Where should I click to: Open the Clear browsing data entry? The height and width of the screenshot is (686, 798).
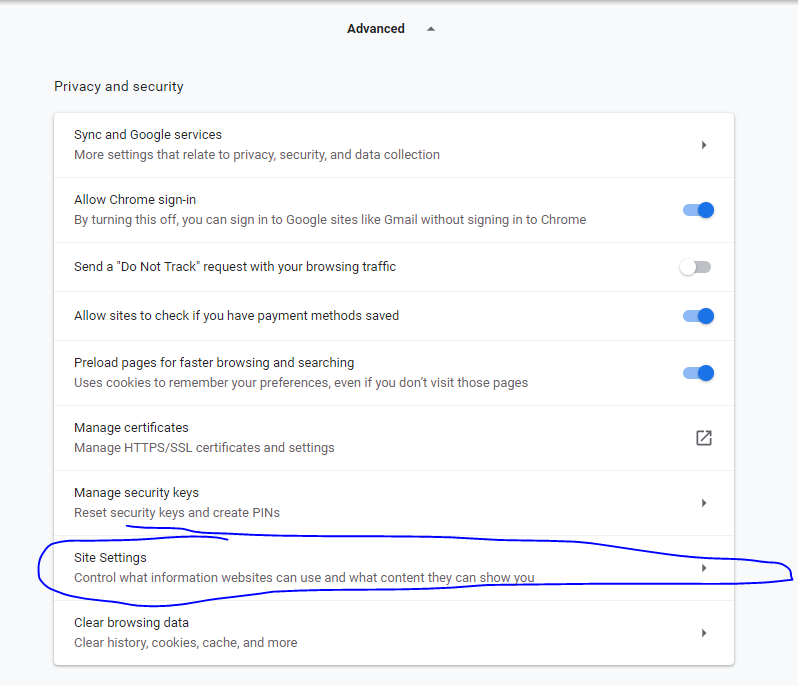(133, 623)
